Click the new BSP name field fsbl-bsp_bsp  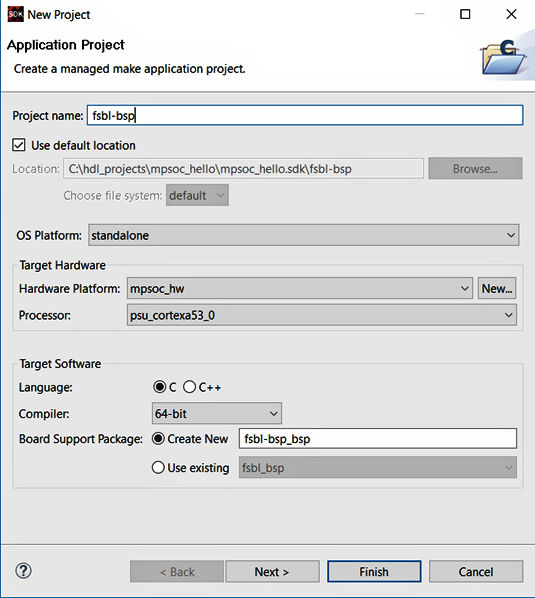click(x=378, y=439)
